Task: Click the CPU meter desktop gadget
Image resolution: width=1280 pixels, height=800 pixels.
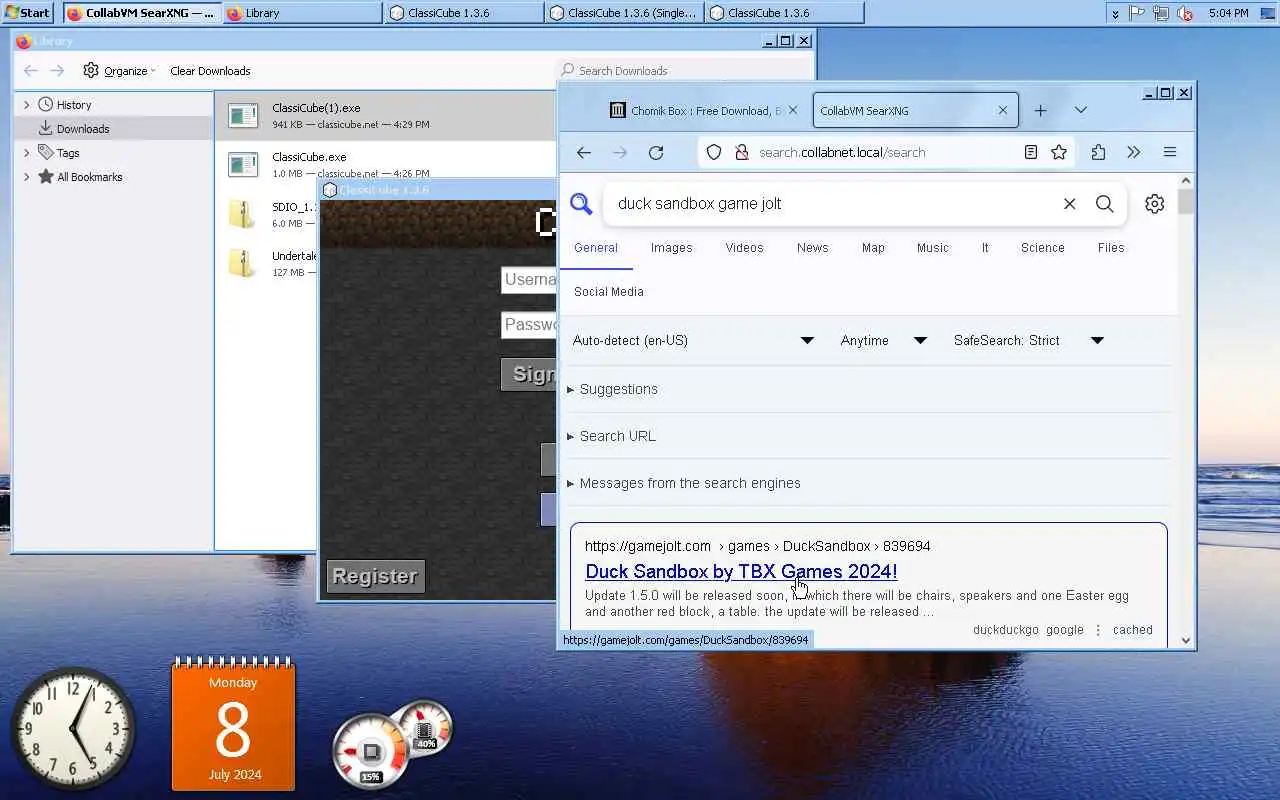Action: [371, 751]
